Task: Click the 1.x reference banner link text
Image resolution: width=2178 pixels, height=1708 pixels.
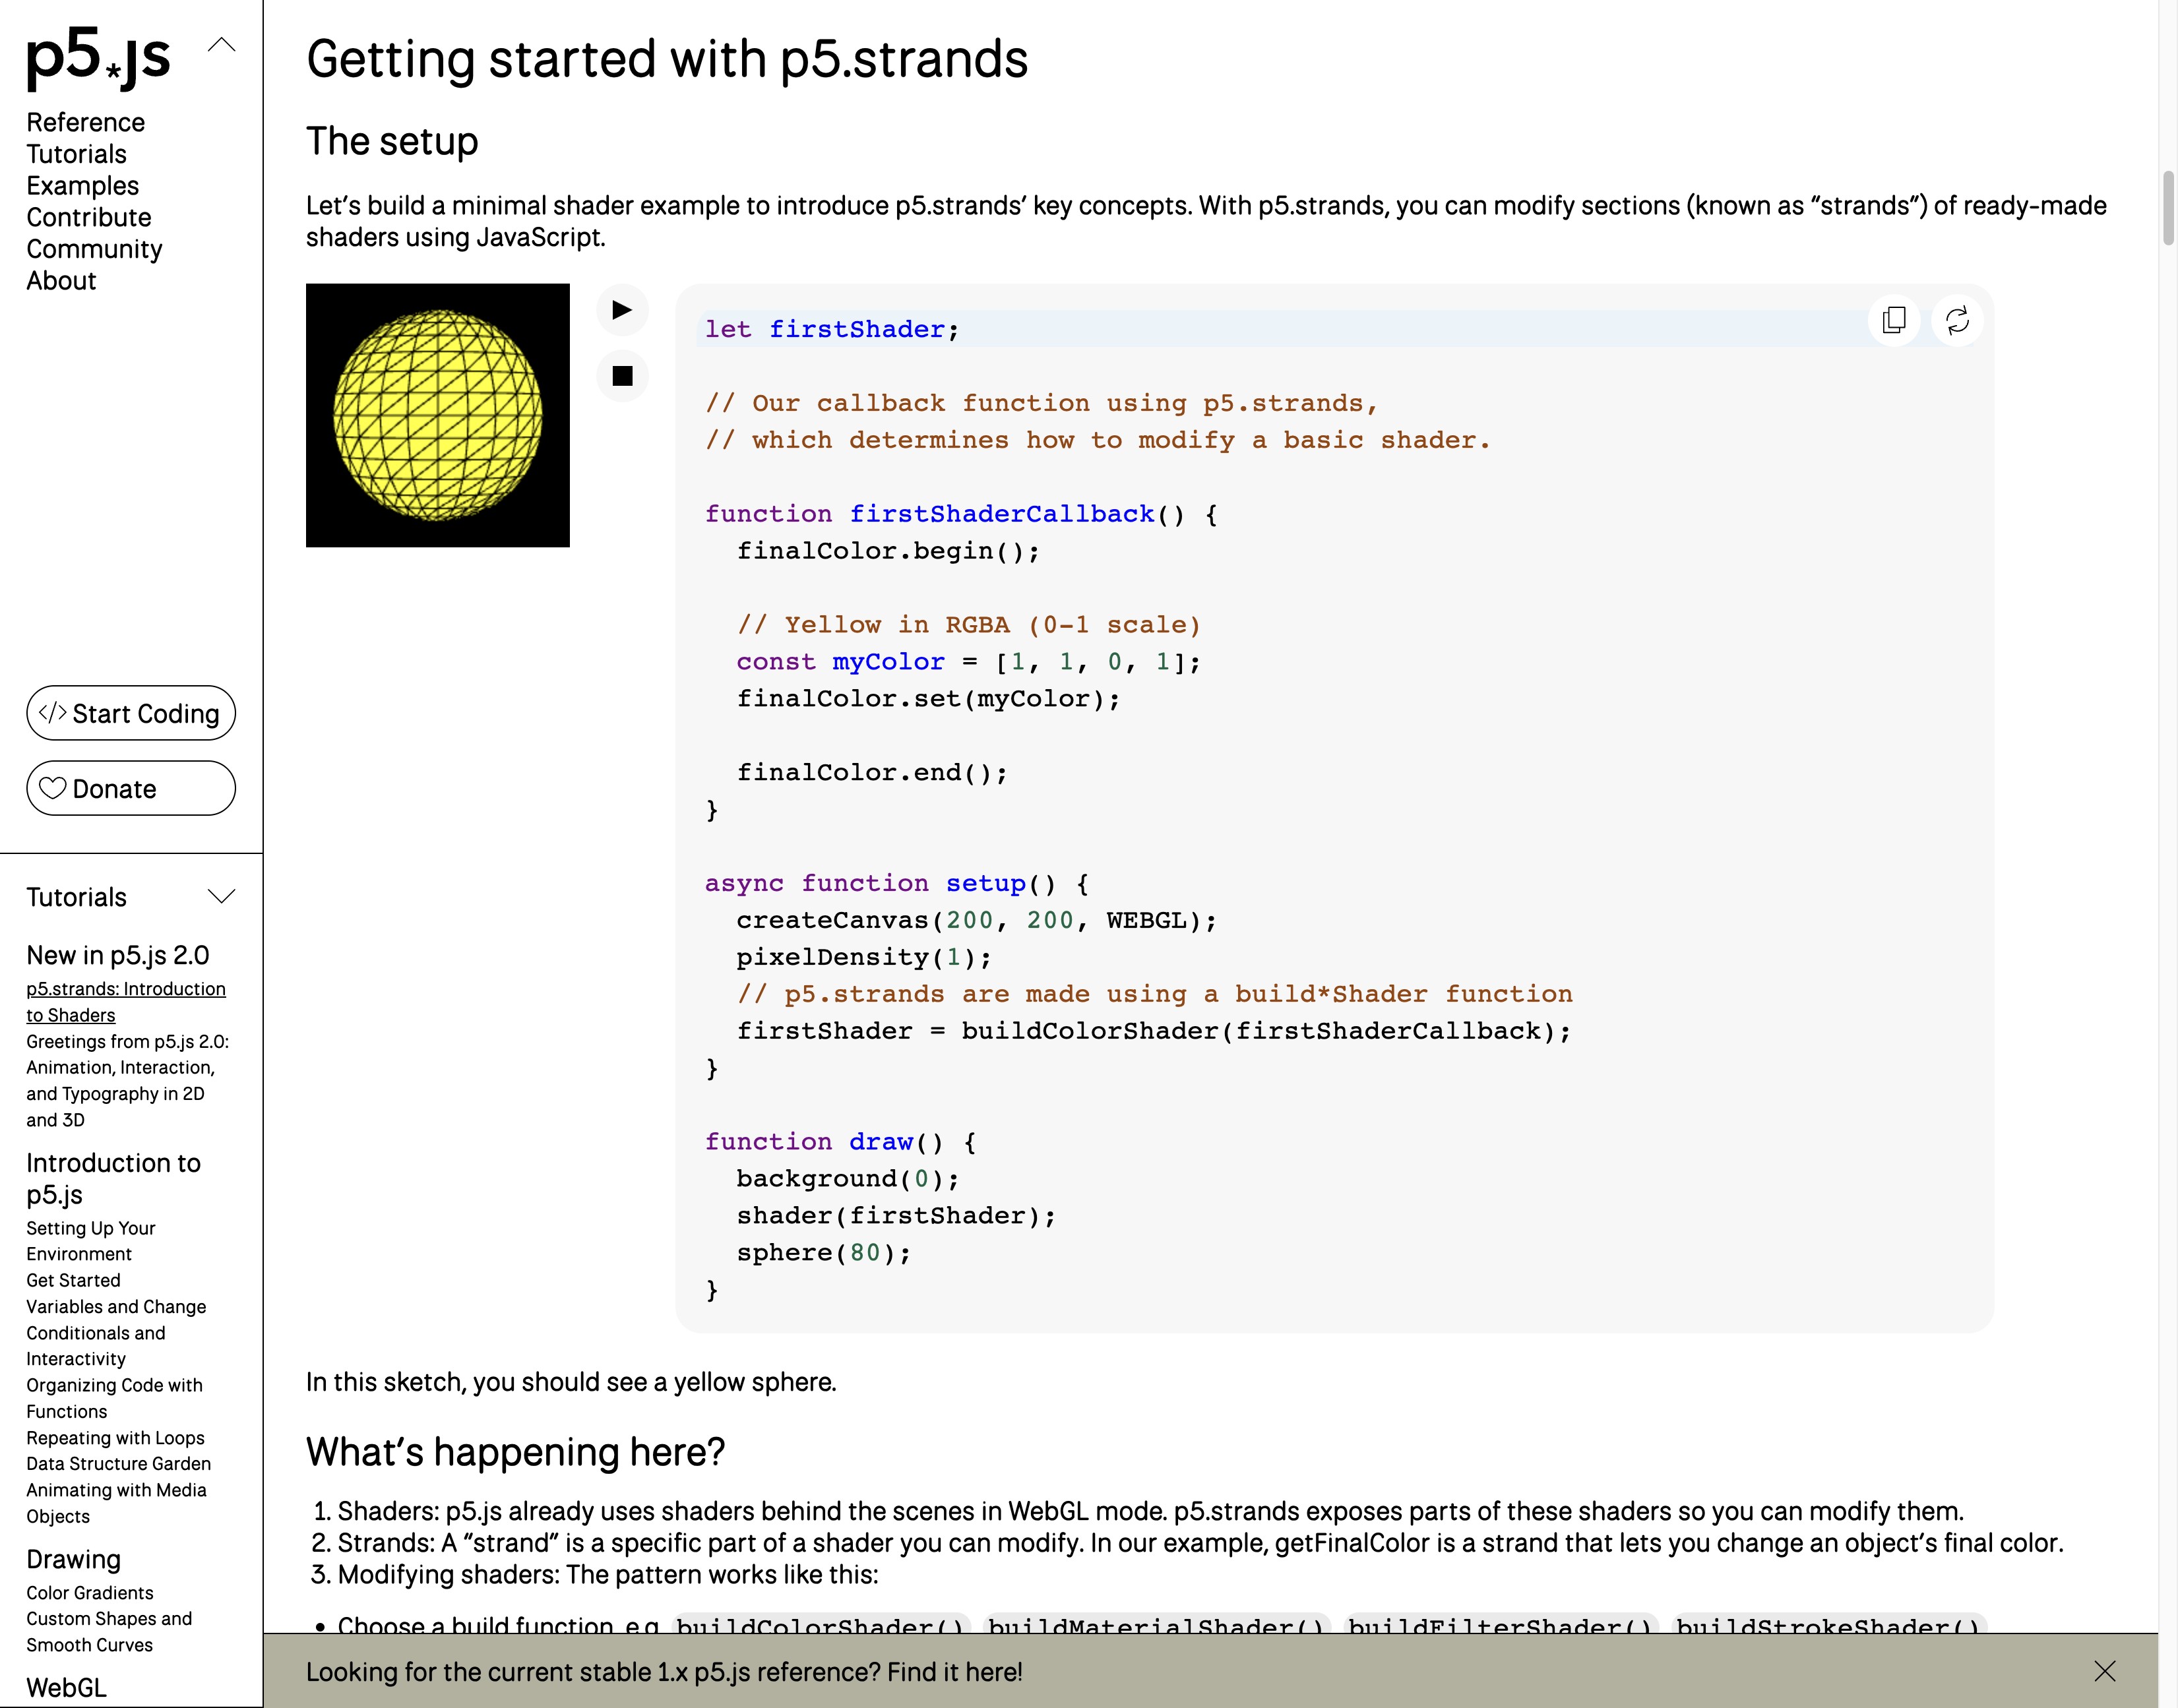Action: point(664,1672)
